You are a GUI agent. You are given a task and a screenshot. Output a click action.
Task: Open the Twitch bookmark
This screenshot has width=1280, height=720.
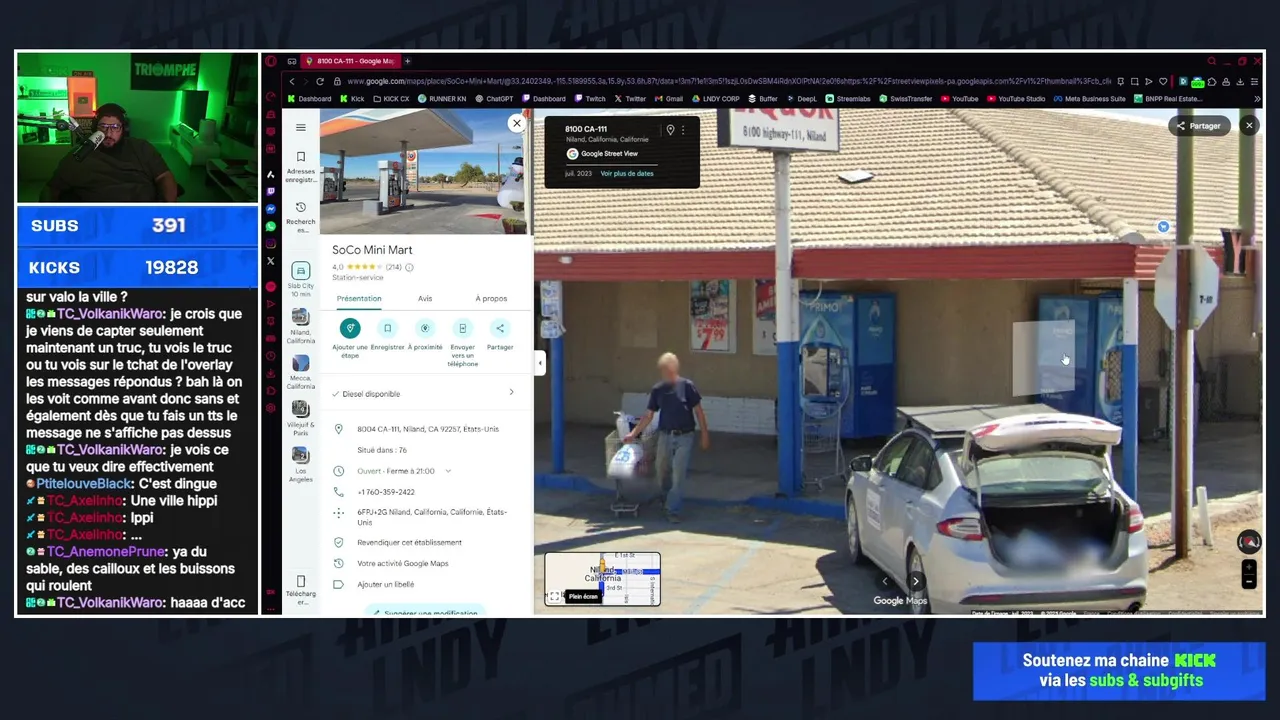tap(590, 99)
